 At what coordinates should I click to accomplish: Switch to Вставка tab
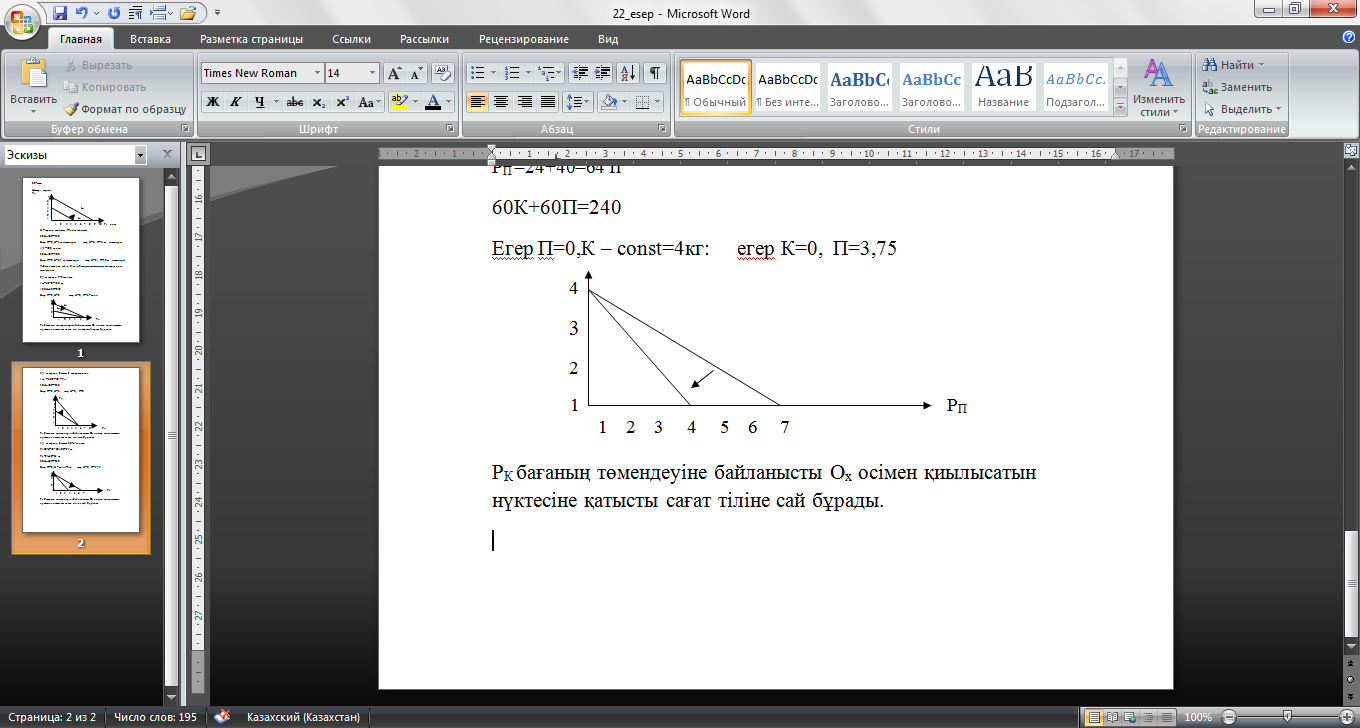pyautogui.click(x=150, y=39)
